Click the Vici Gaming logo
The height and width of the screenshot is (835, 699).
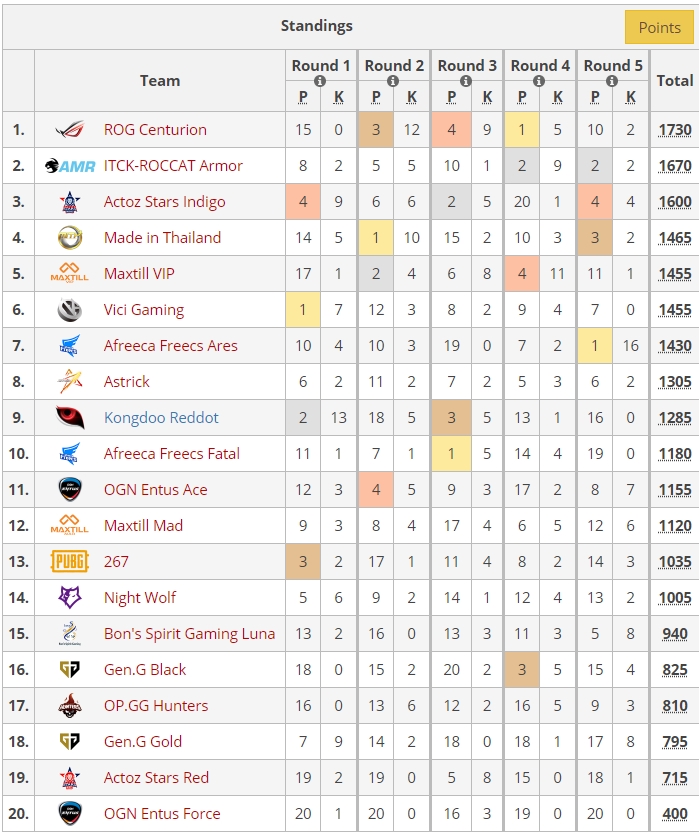70,309
